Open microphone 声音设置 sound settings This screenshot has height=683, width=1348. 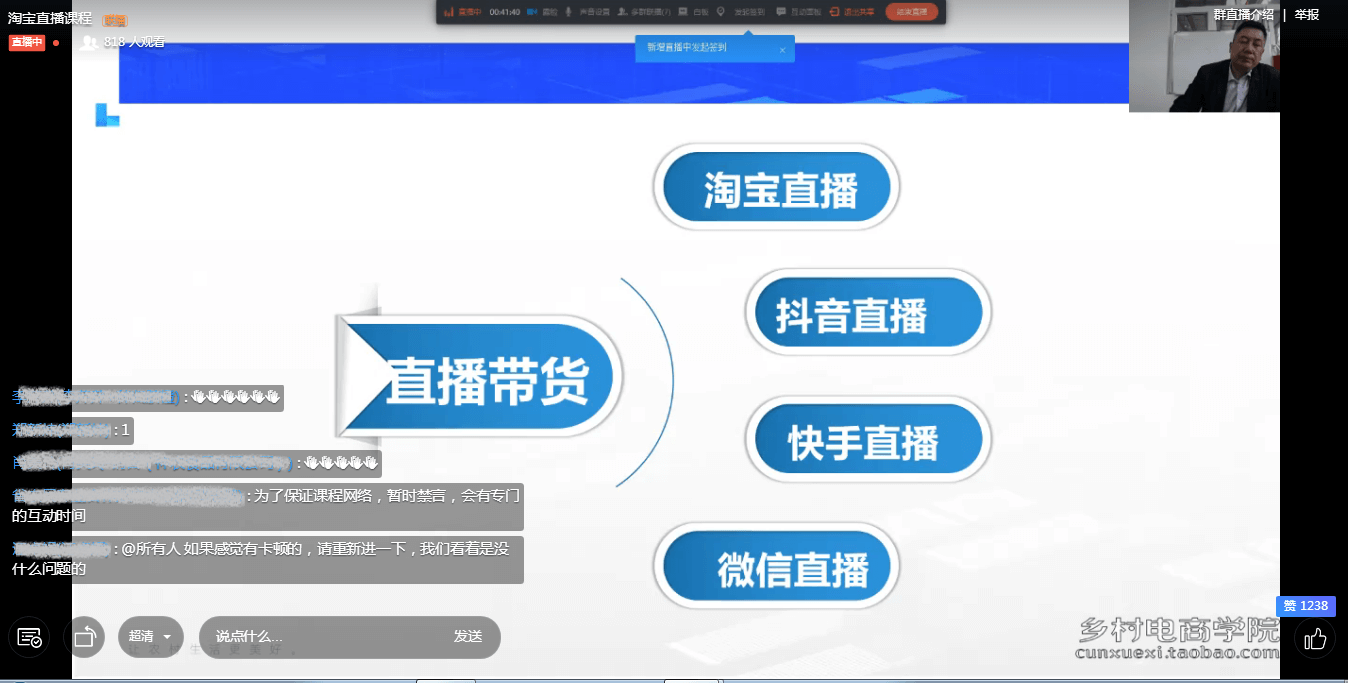[x=588, y=12]
